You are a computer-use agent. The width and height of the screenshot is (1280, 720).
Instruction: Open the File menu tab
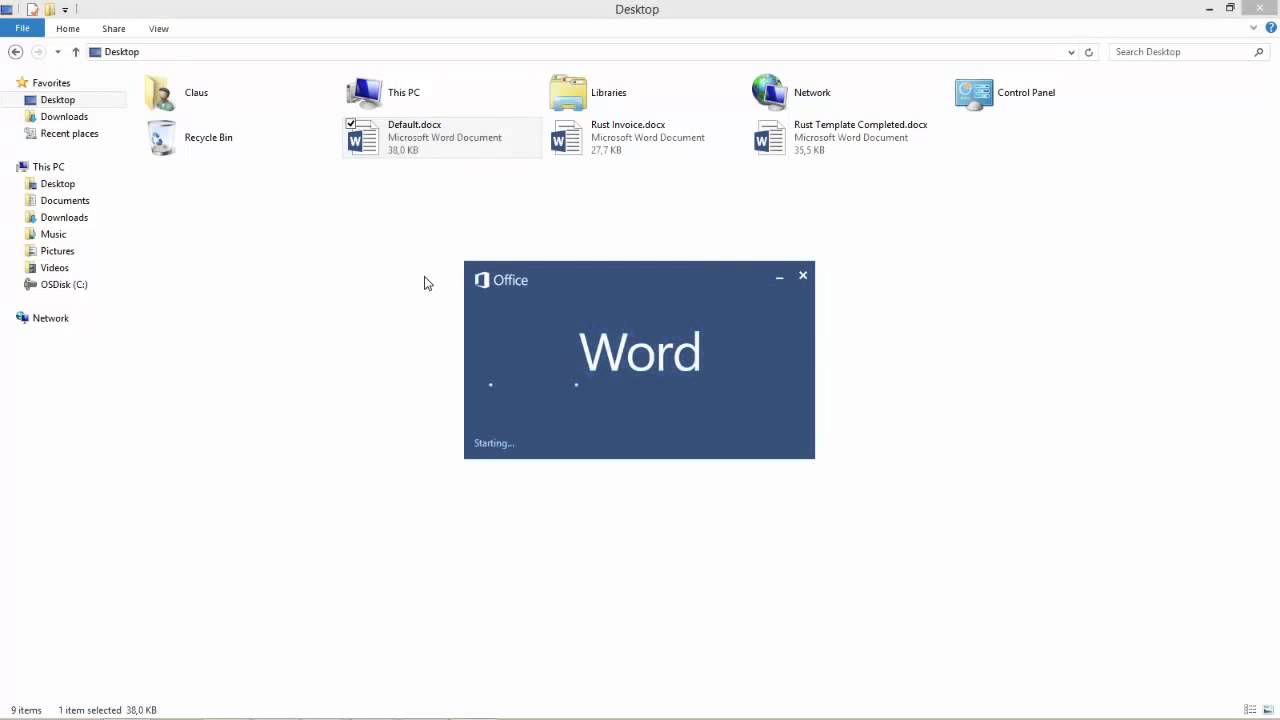tap(22, 28)
